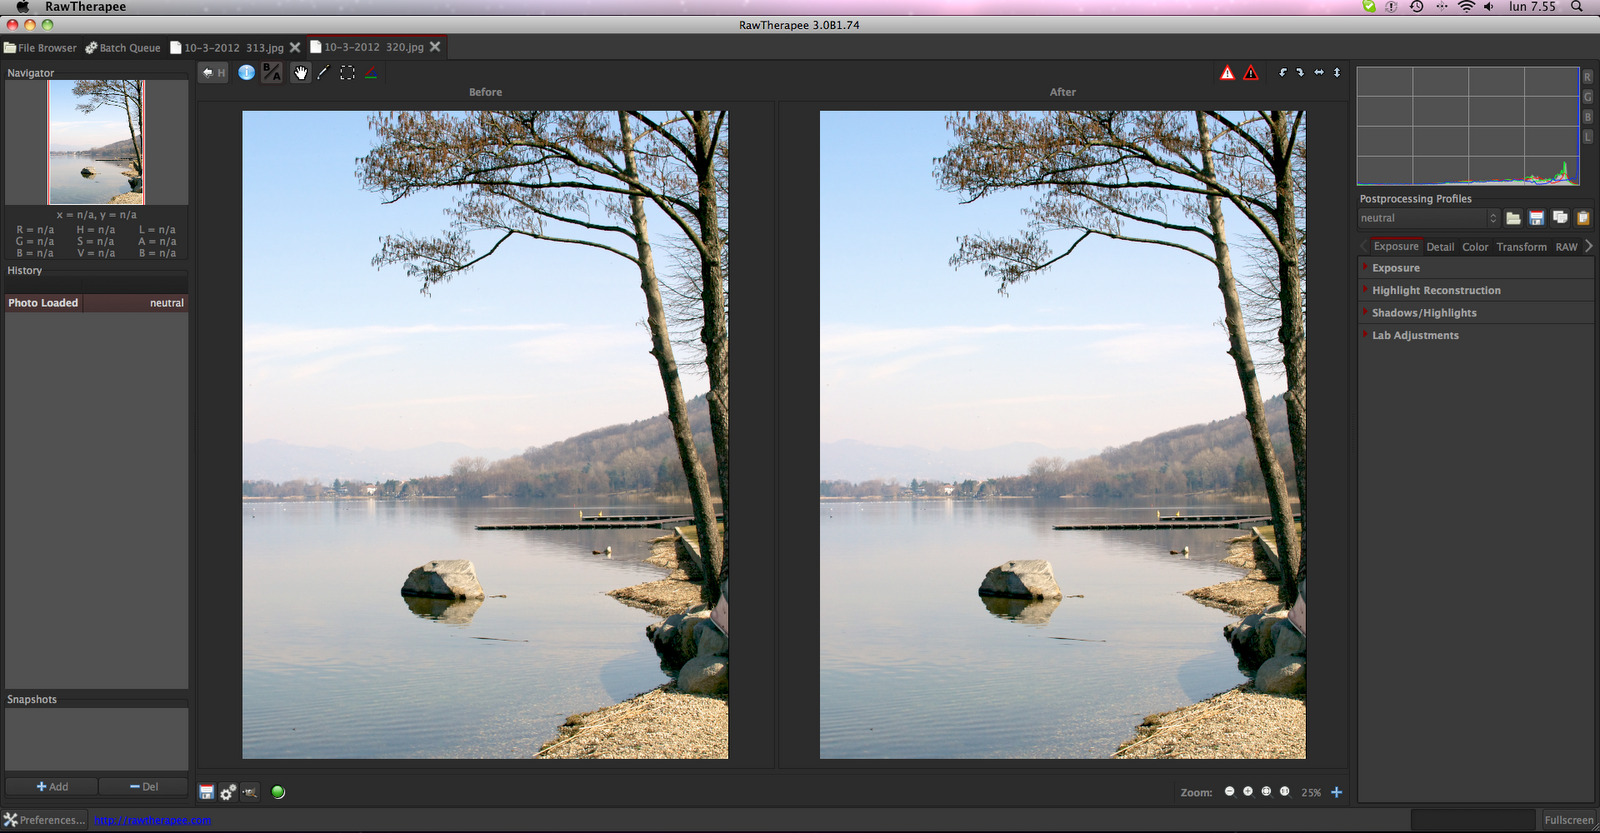Switch to the Exposure tab

pos(1396,246)
